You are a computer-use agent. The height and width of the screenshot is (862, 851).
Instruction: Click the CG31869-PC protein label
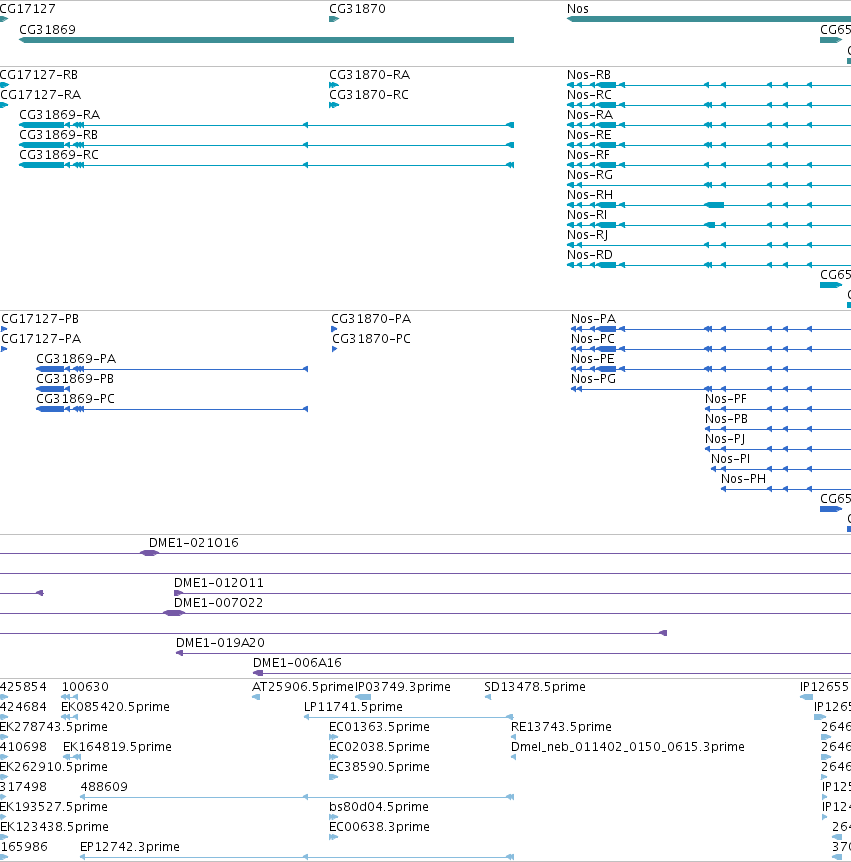(x=76, y=399)
